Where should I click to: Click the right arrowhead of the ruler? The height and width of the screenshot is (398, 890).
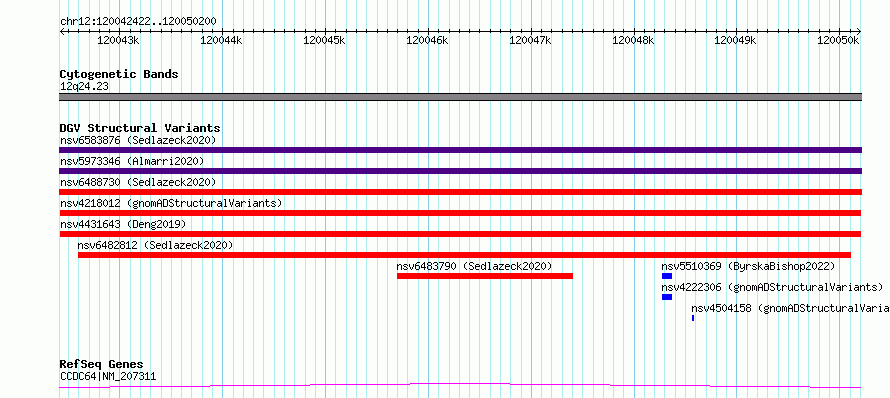coord(859,32)
